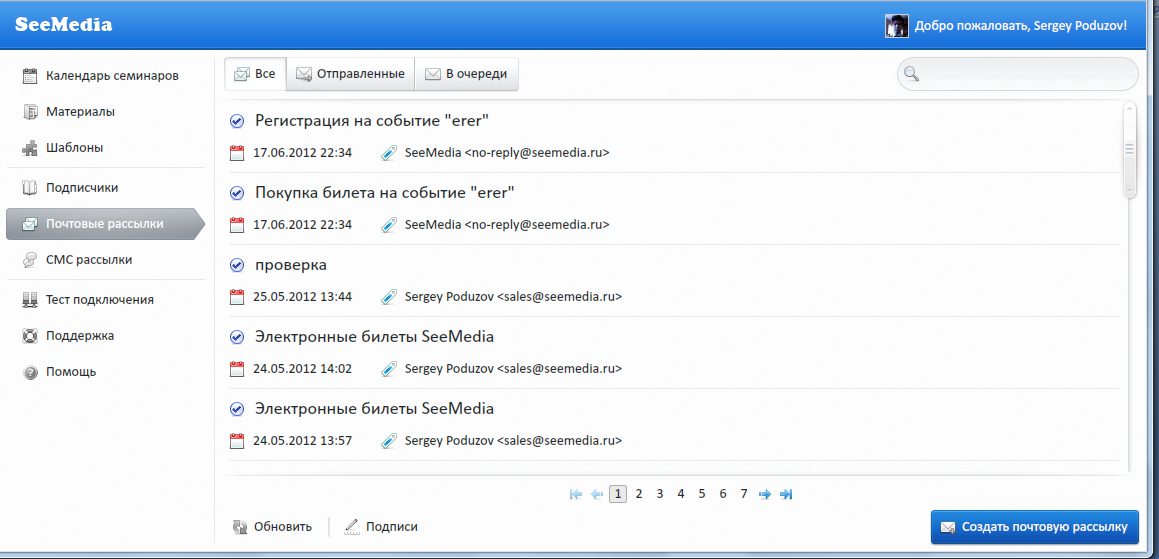
Task: Open Помощь page
Action: coord(59,371)
